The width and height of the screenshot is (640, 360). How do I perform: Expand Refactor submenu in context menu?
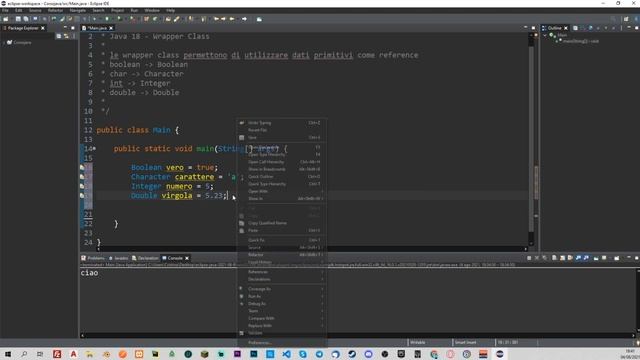(281, 255)
